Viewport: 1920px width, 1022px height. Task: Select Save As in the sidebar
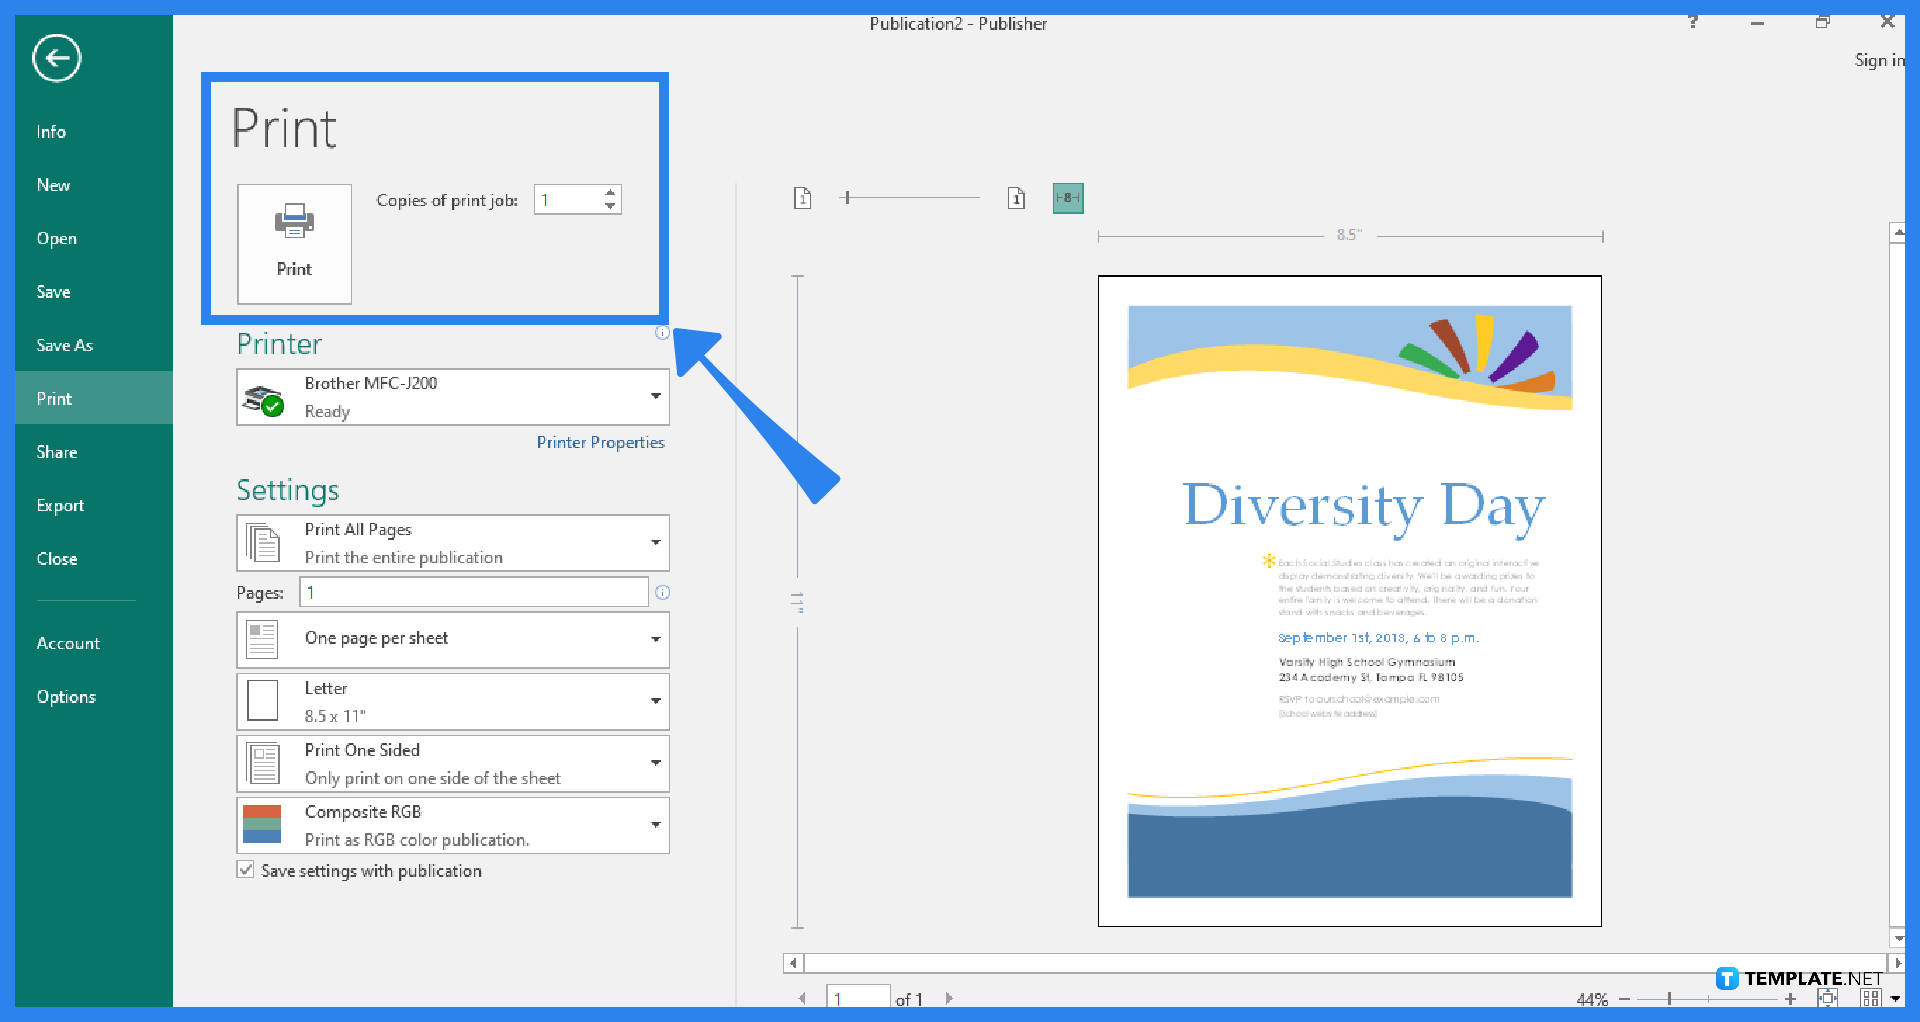click(x=64, y=344)
